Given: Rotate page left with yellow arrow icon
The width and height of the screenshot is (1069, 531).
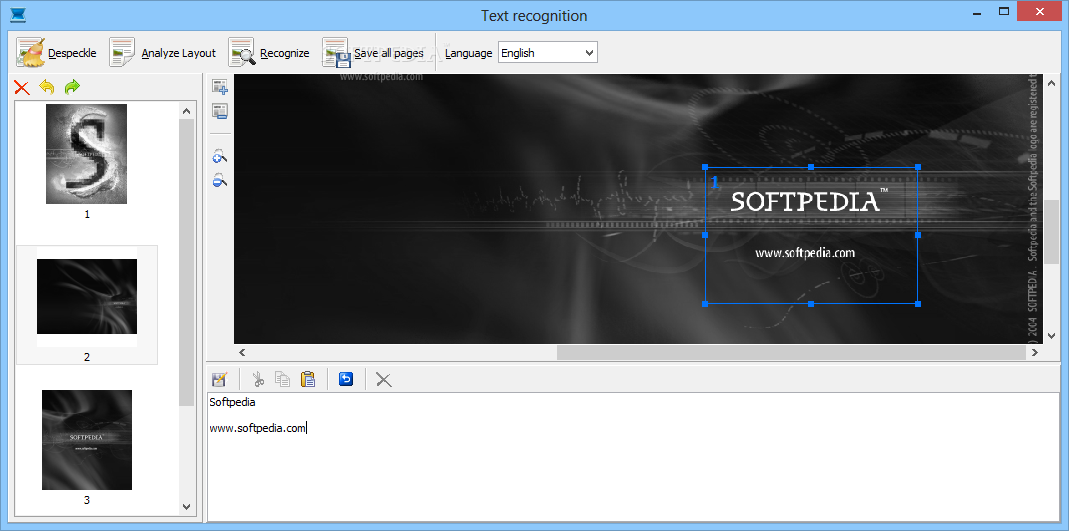Looking at the screenshot, I should point(46,87).
